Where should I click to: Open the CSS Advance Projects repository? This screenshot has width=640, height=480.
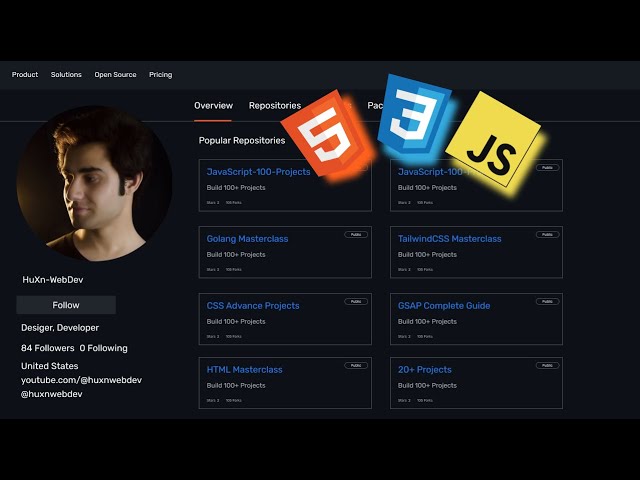point(253,306)
